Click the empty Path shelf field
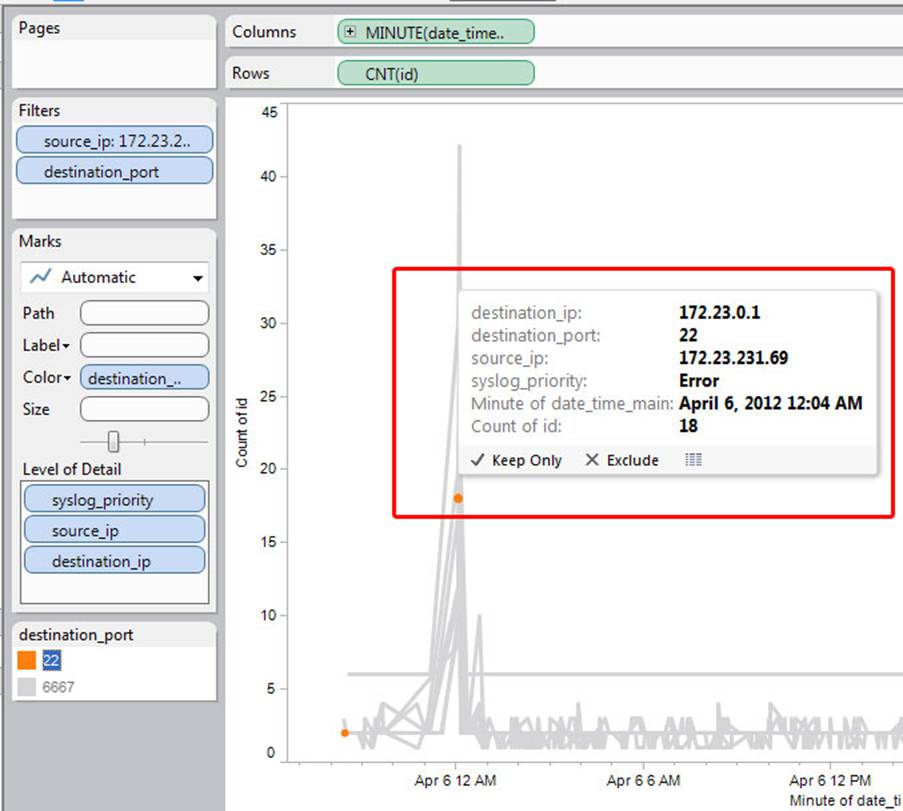 tap(145, 313)
